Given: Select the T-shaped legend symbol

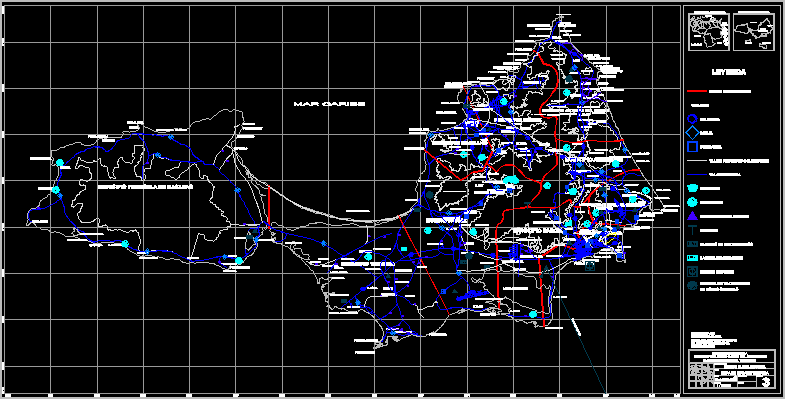Looking at the screenshot, I should tap(692, 230).
